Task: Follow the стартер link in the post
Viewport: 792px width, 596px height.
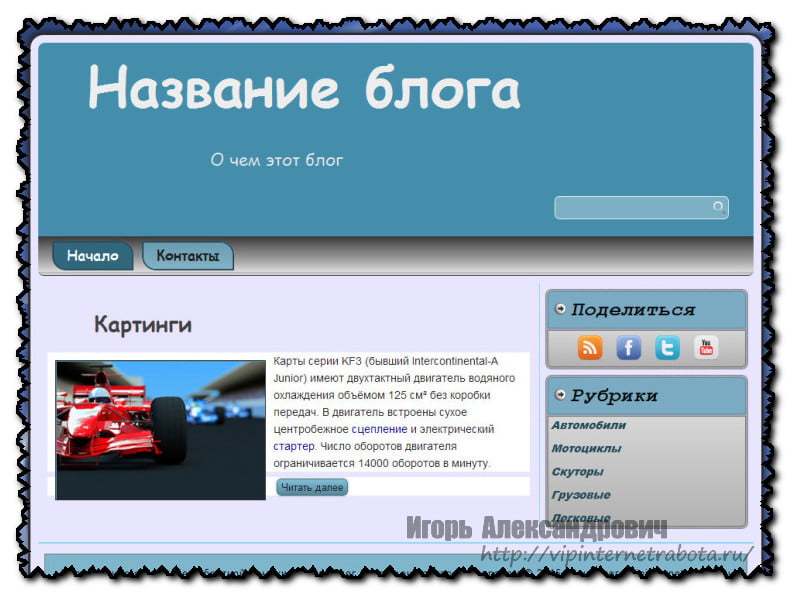Action: point(294,446)
